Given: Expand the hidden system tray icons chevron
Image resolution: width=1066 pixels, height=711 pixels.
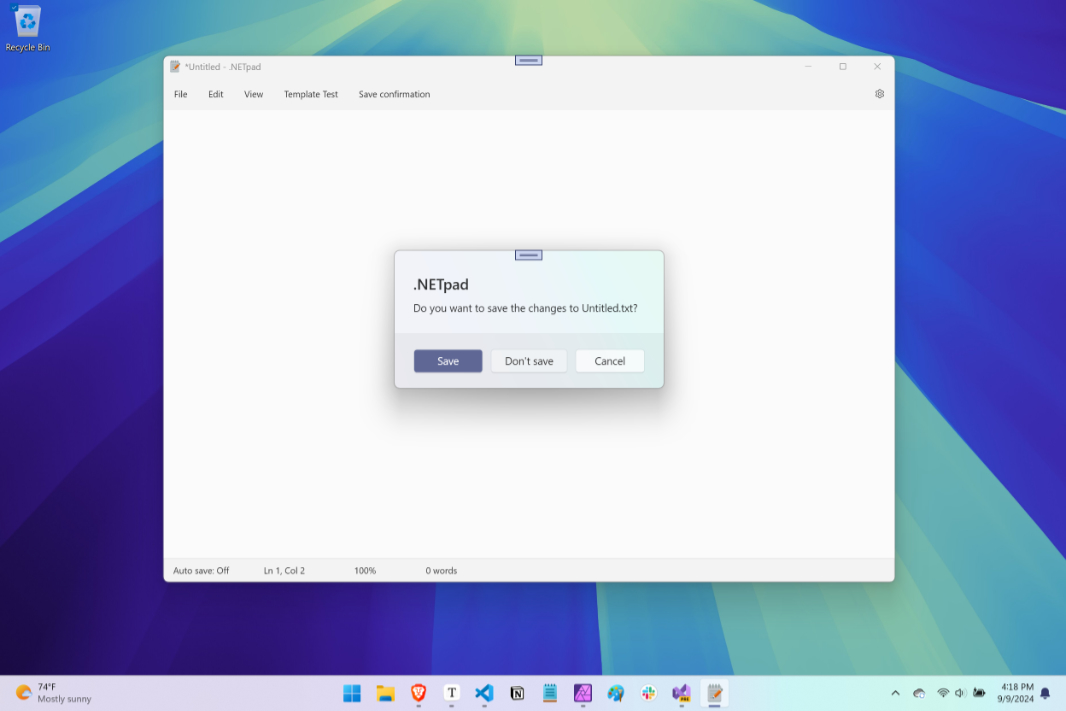Looking at the screenshot, I should (895, 693).
